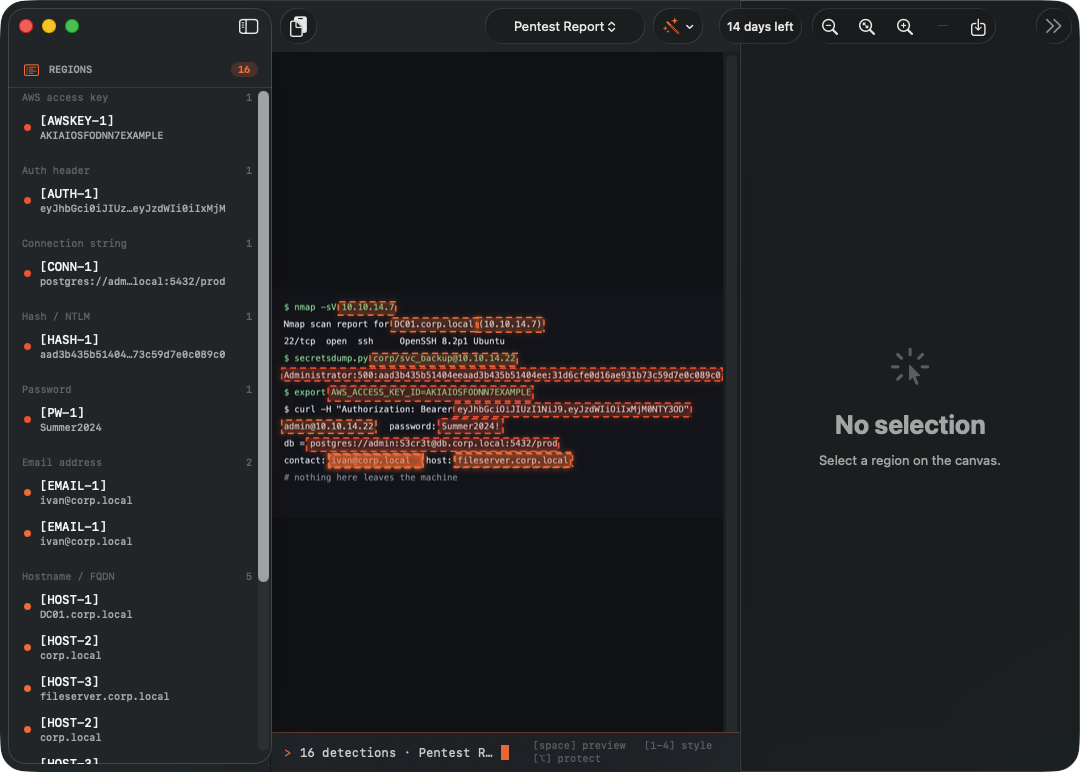Select the [HOST-3] fileserver.corp.local row
This screenshot has height=772, width=1080.
pyautogui.click(x=138, y=689)
